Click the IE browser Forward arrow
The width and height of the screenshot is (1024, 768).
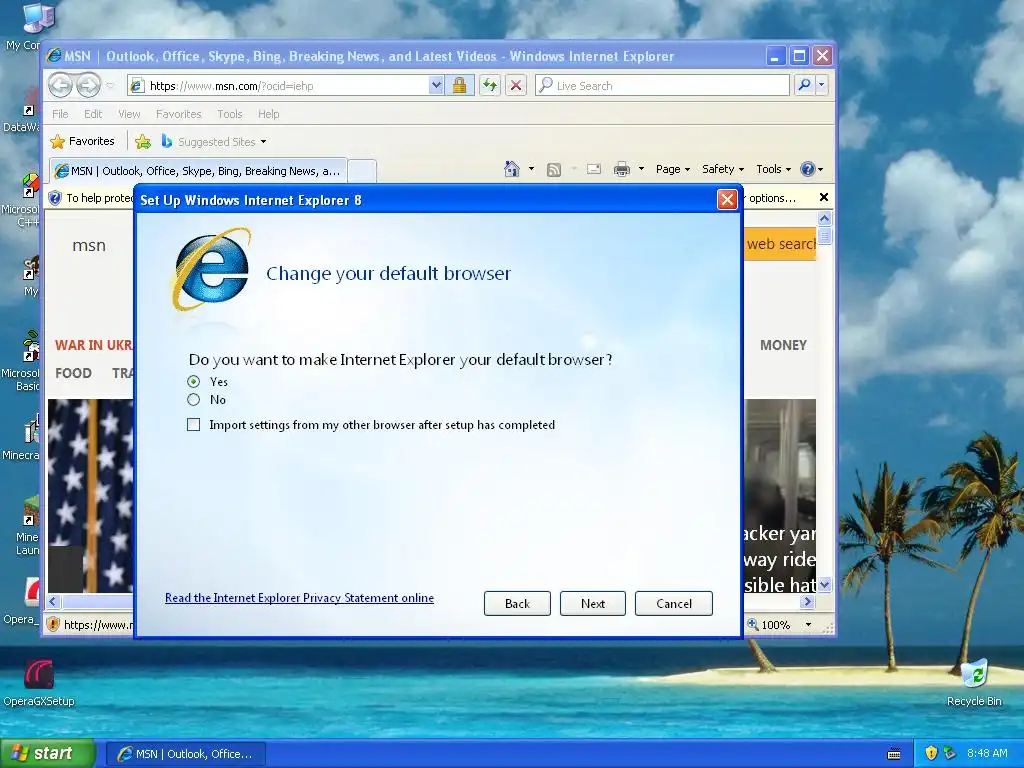pos(88,85)
